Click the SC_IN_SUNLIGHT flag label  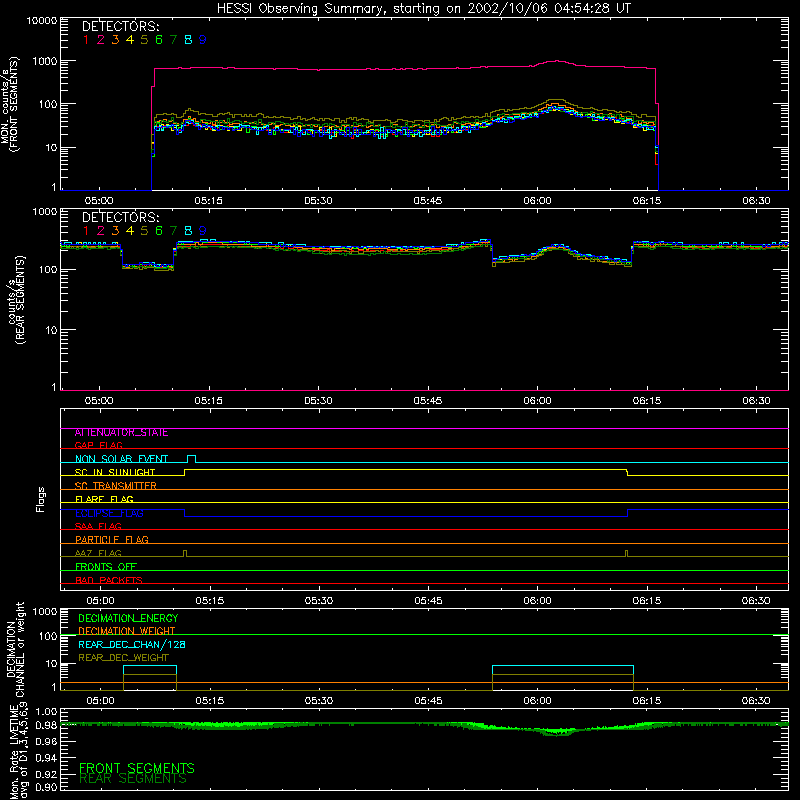click(115, 472)
